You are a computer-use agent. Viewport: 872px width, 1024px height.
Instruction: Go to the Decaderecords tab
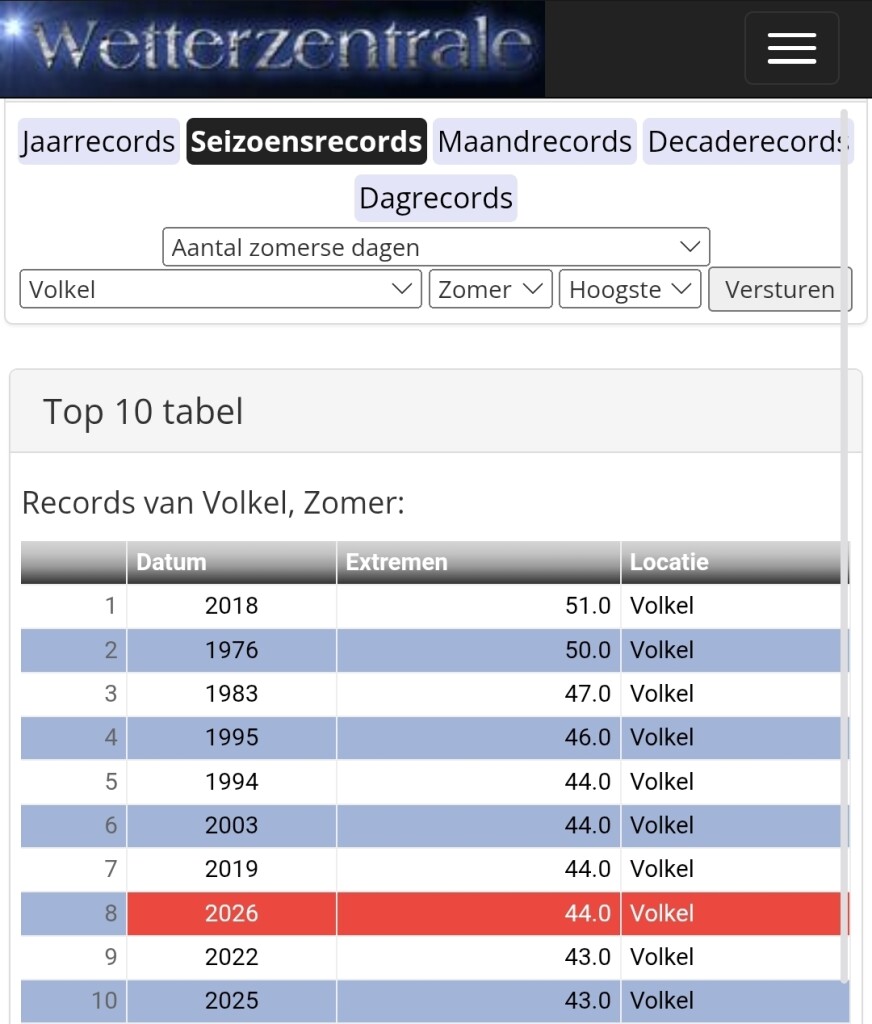tap(747, 142)
